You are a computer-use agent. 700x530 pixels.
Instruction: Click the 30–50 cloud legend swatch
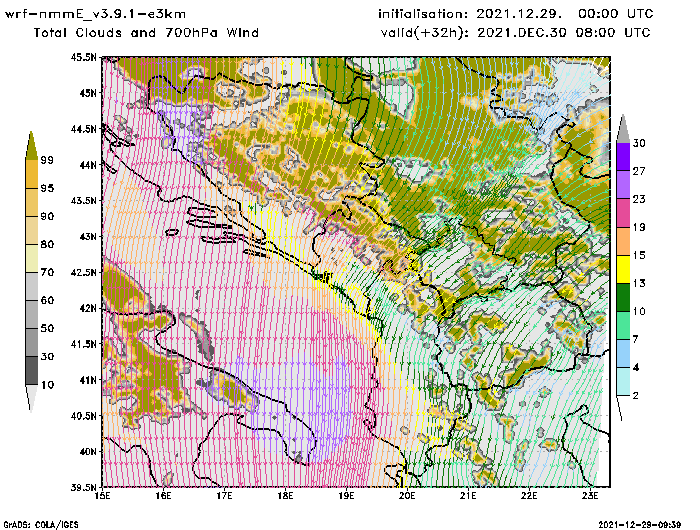pyautogui.click(x=31, y=342)
